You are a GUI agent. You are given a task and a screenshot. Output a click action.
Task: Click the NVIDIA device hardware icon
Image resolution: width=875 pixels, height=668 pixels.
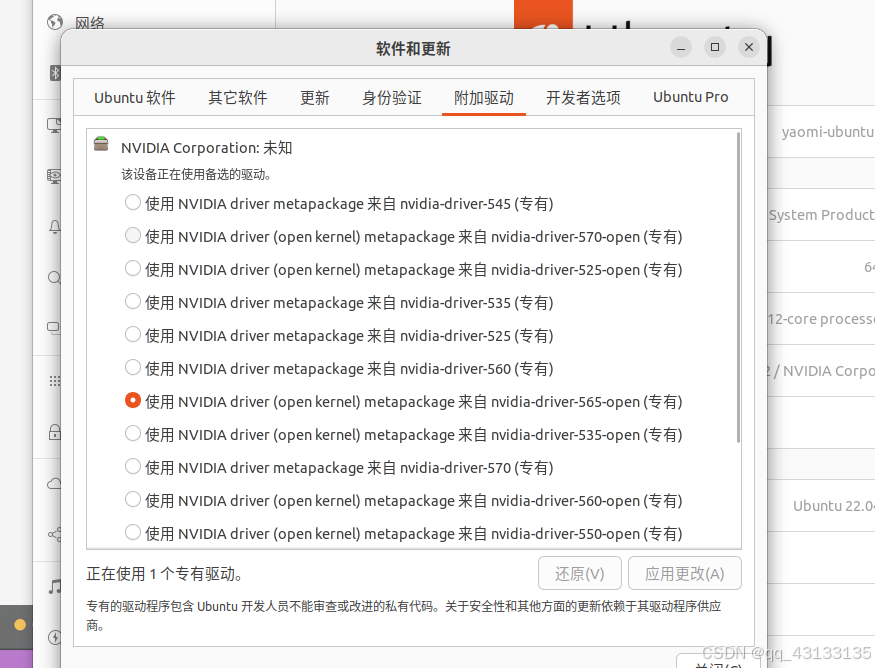(101, 144)
